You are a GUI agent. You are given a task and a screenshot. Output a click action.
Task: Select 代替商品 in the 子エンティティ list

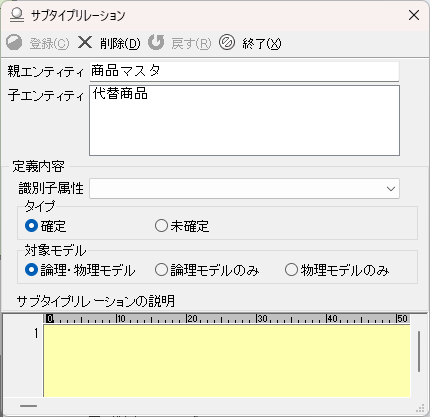[120, 94]
